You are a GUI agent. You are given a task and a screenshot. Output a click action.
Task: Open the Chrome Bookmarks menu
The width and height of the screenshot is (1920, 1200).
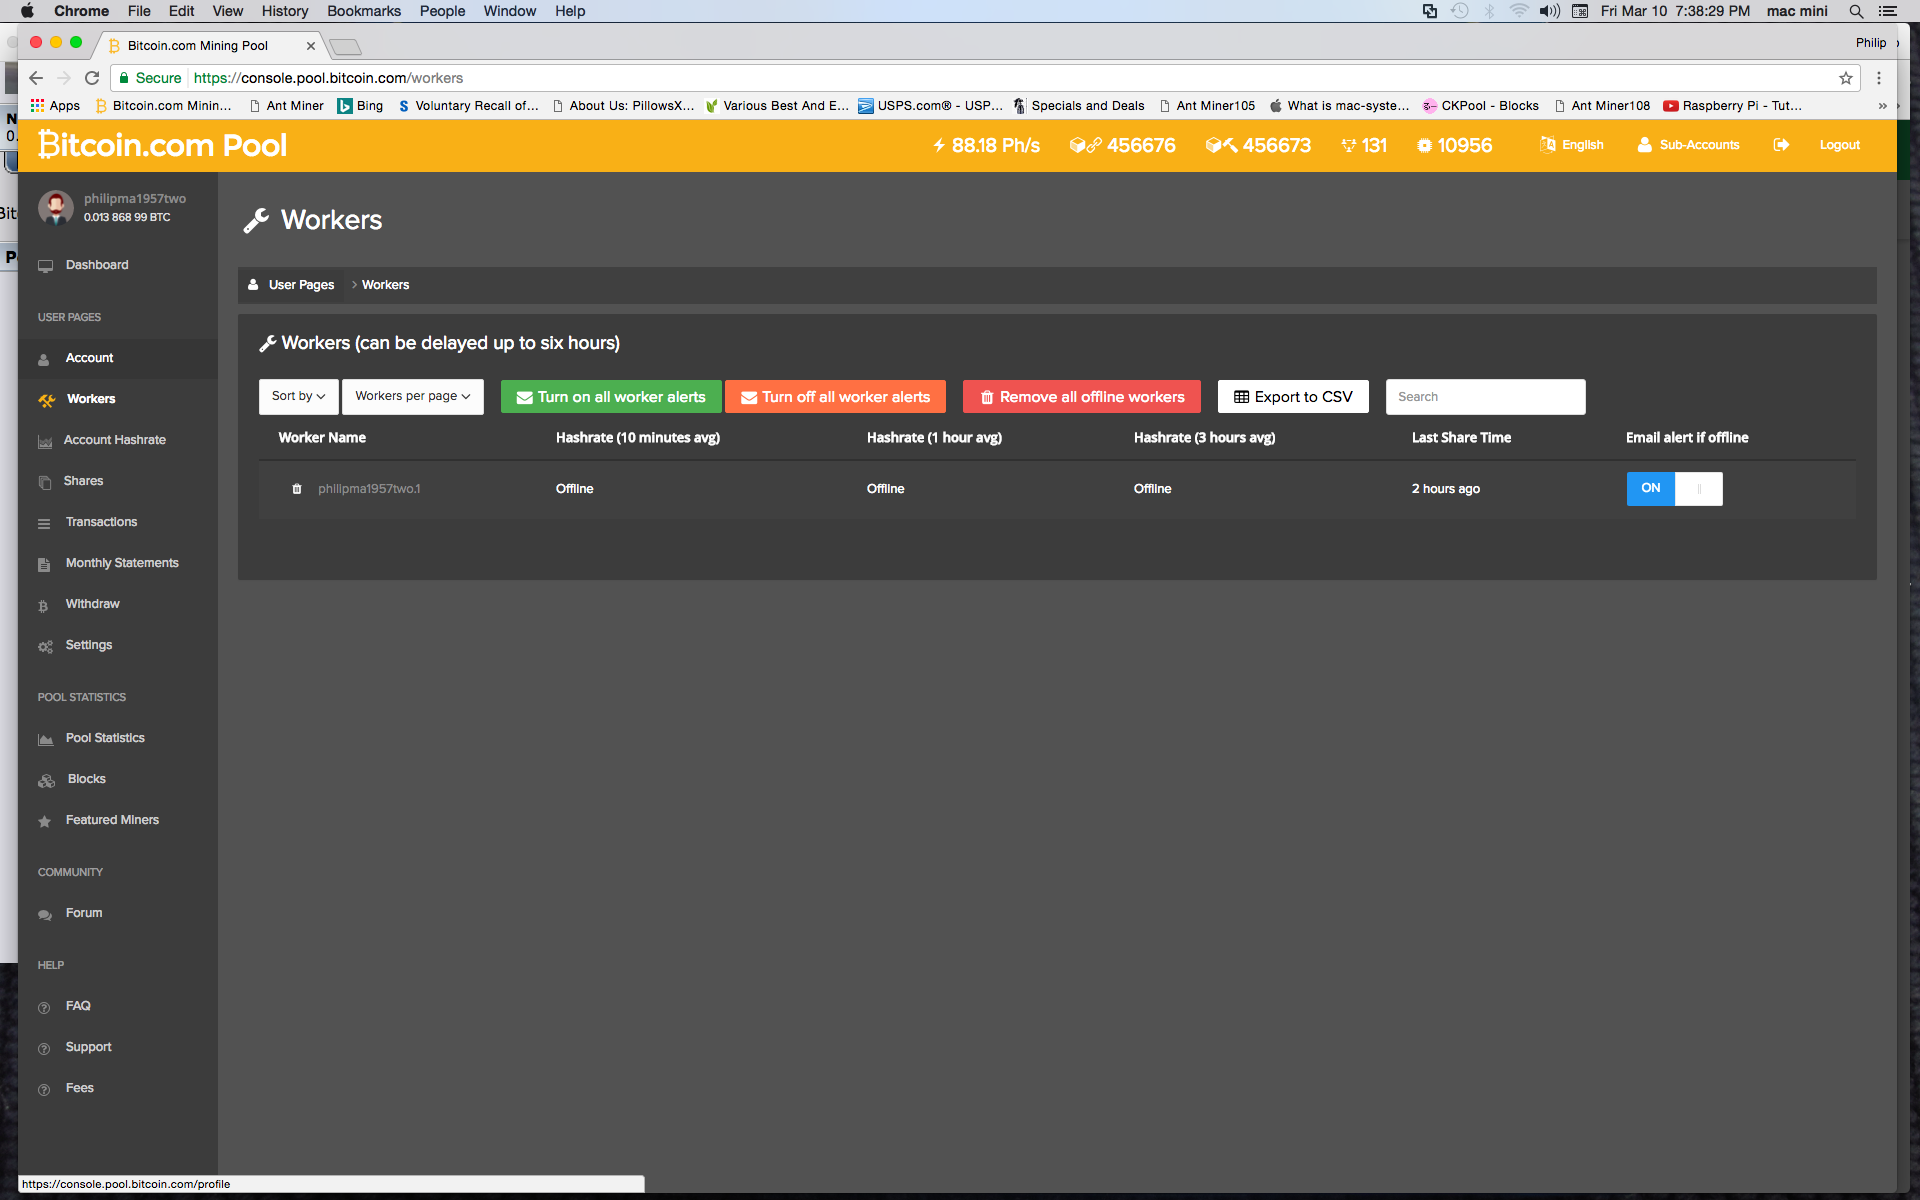364,11
